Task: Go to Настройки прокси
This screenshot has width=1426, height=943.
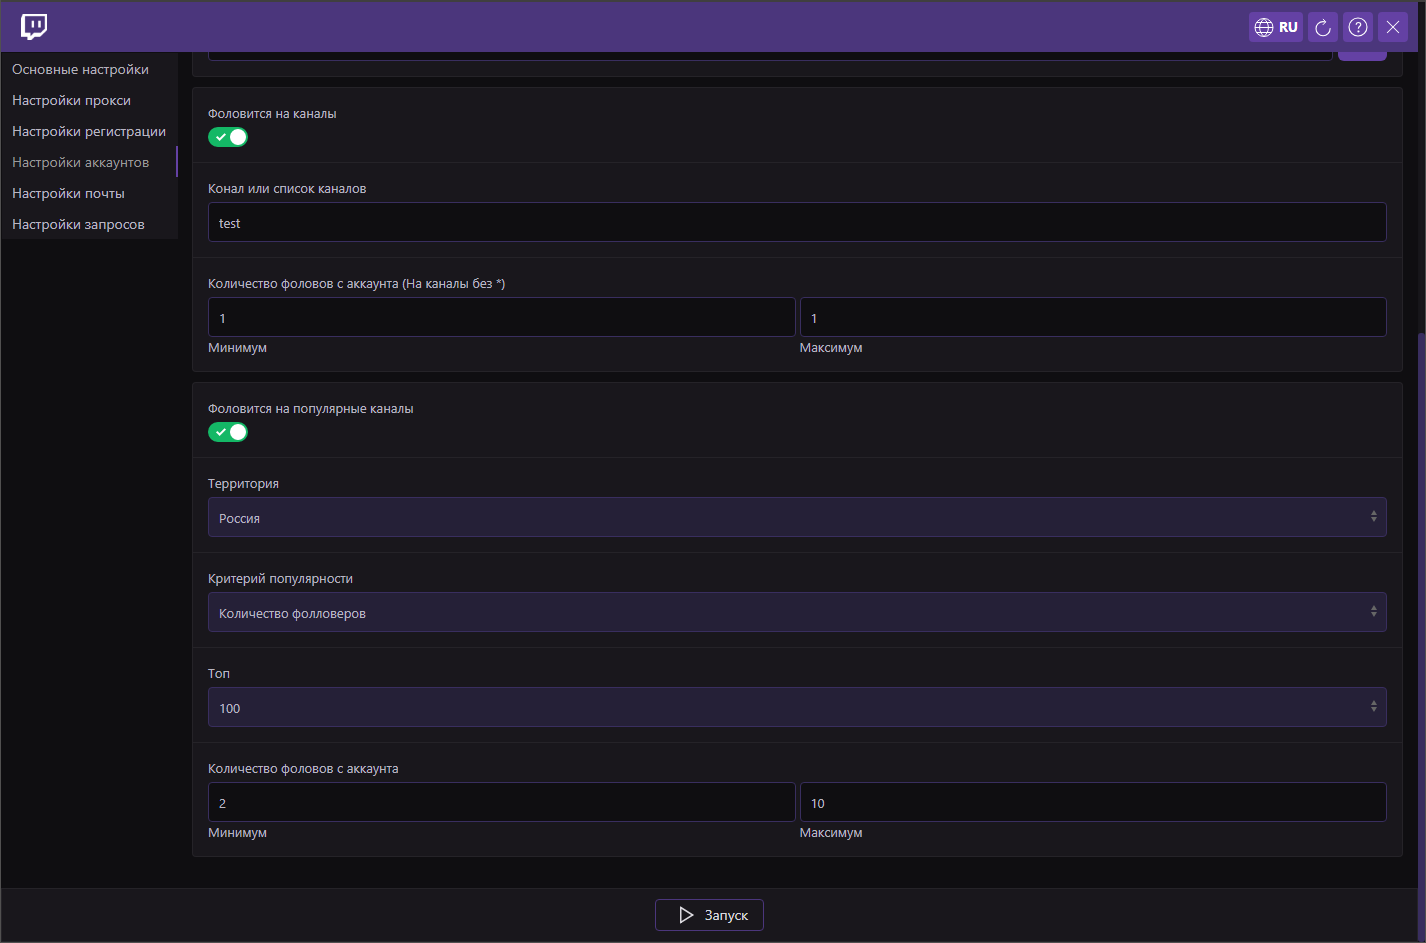Action: 89,100
